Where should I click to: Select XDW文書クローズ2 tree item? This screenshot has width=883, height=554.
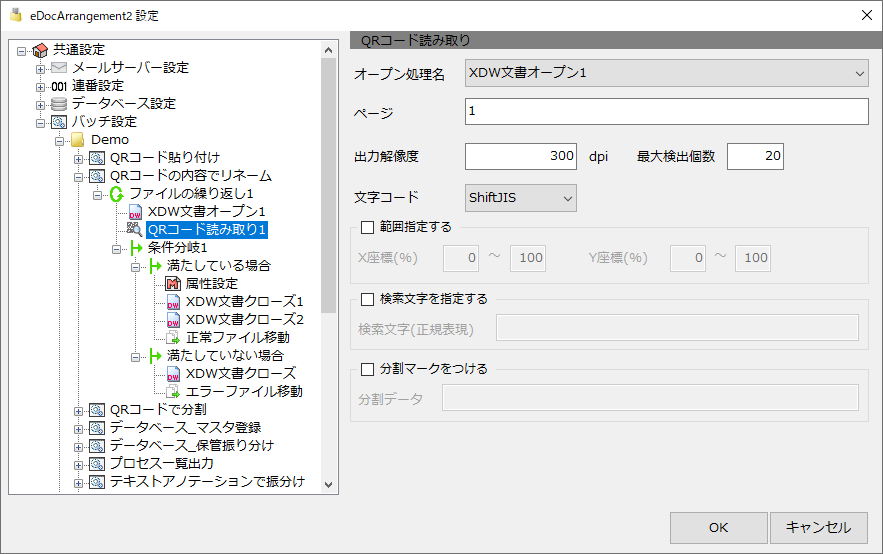[x=244, y=320]
